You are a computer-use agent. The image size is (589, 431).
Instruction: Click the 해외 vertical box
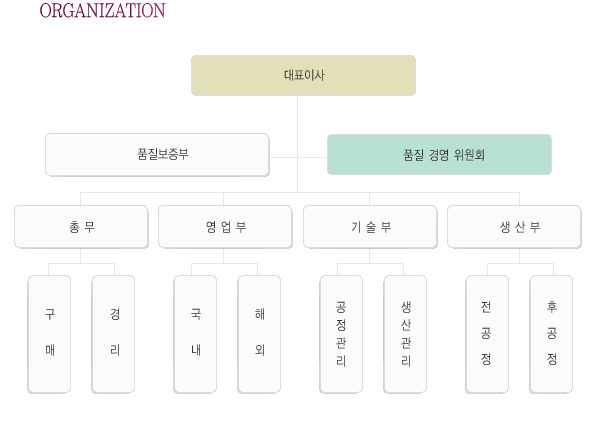pos(259,334)
